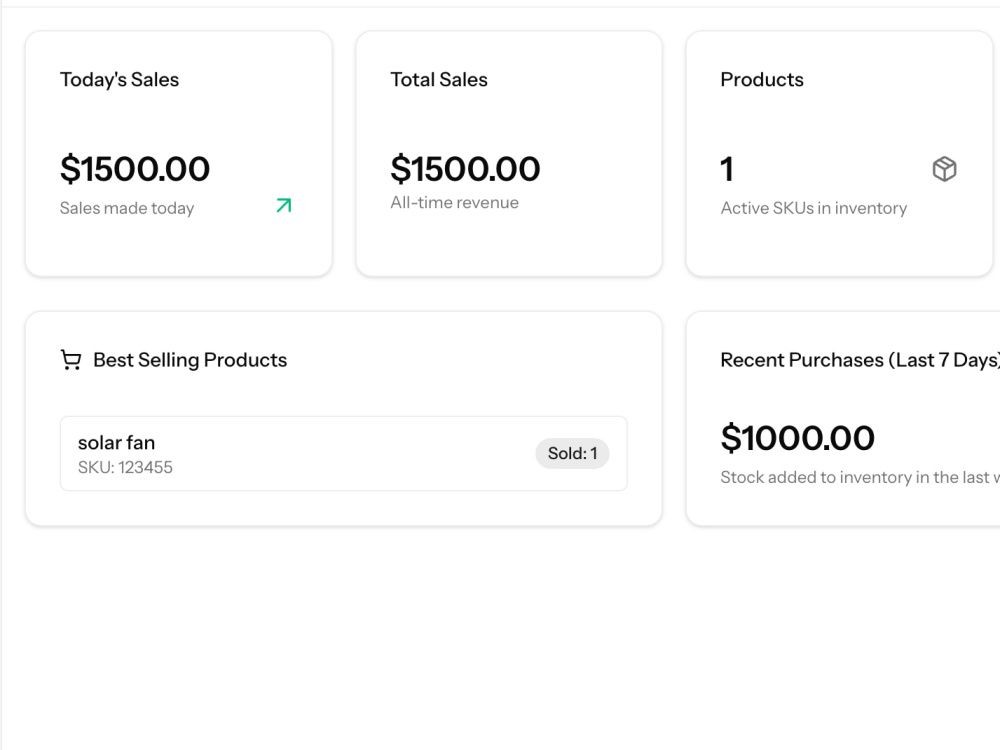1000x750 pixels.
Task: Click the $1000.00 recent purchases amount
Action: 797,438
